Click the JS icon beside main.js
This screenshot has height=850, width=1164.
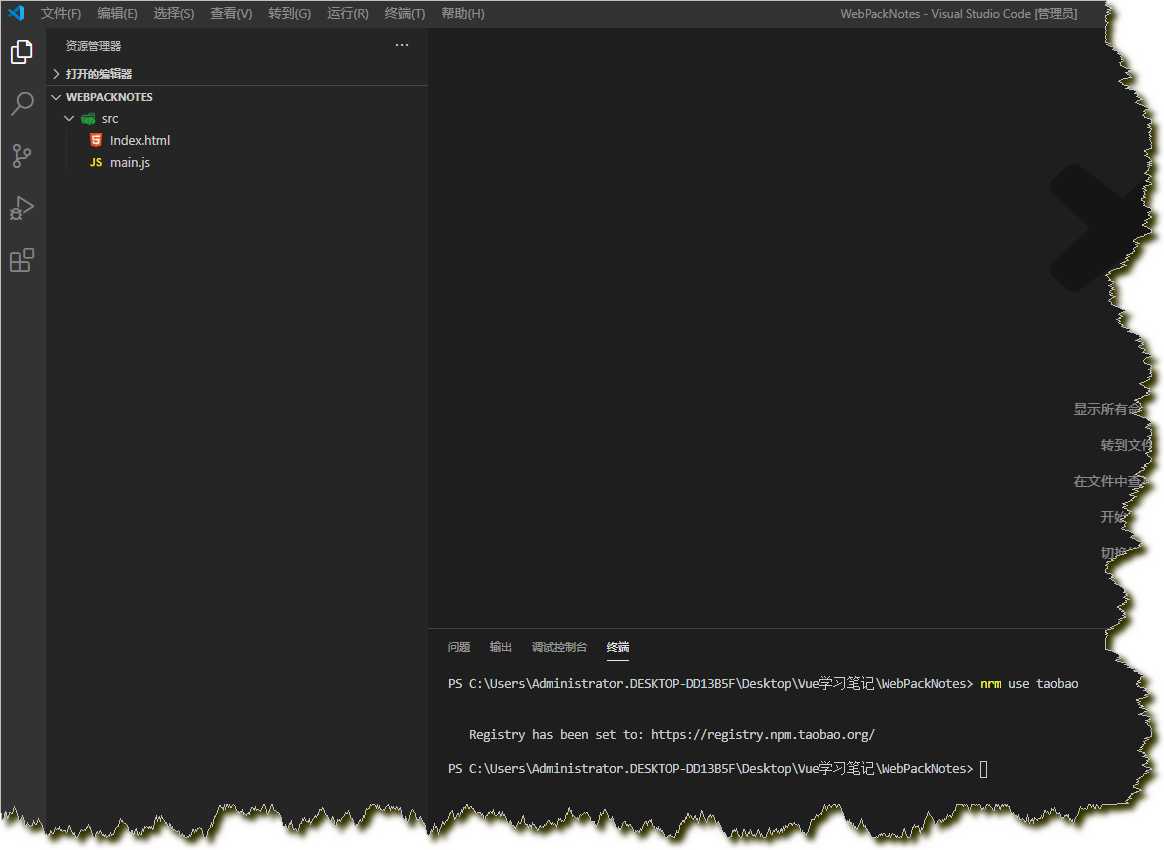tap(96, 162)
